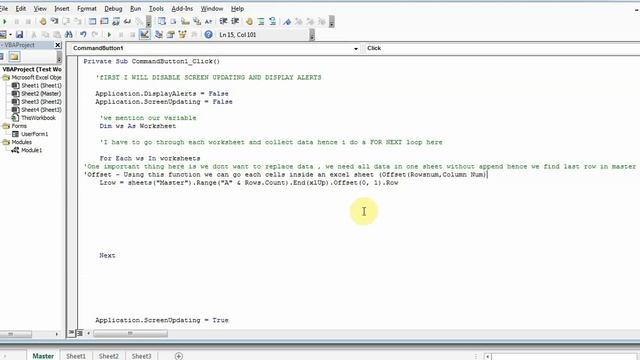Click the Step Into debug icon
The width and height of the screenshot is (640, 360).
[x=54, y=21]
